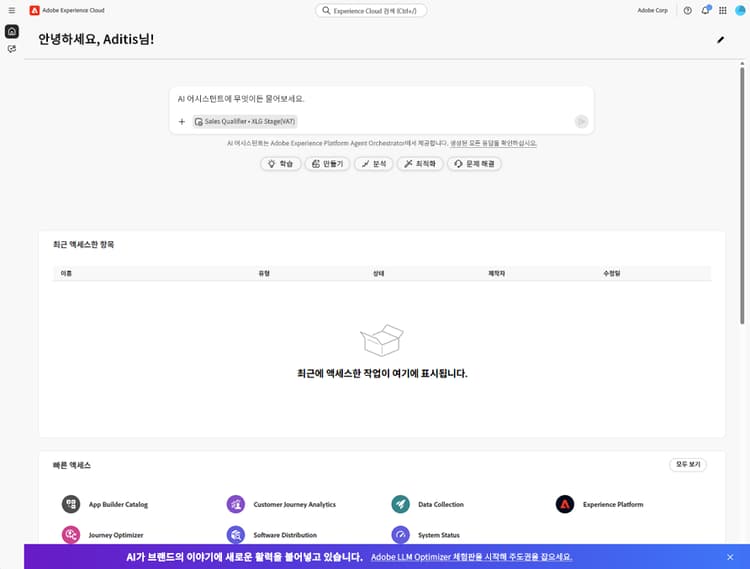Open the App Builder Catalog icon
Screen dimensions: 750x569
point(71,504)
